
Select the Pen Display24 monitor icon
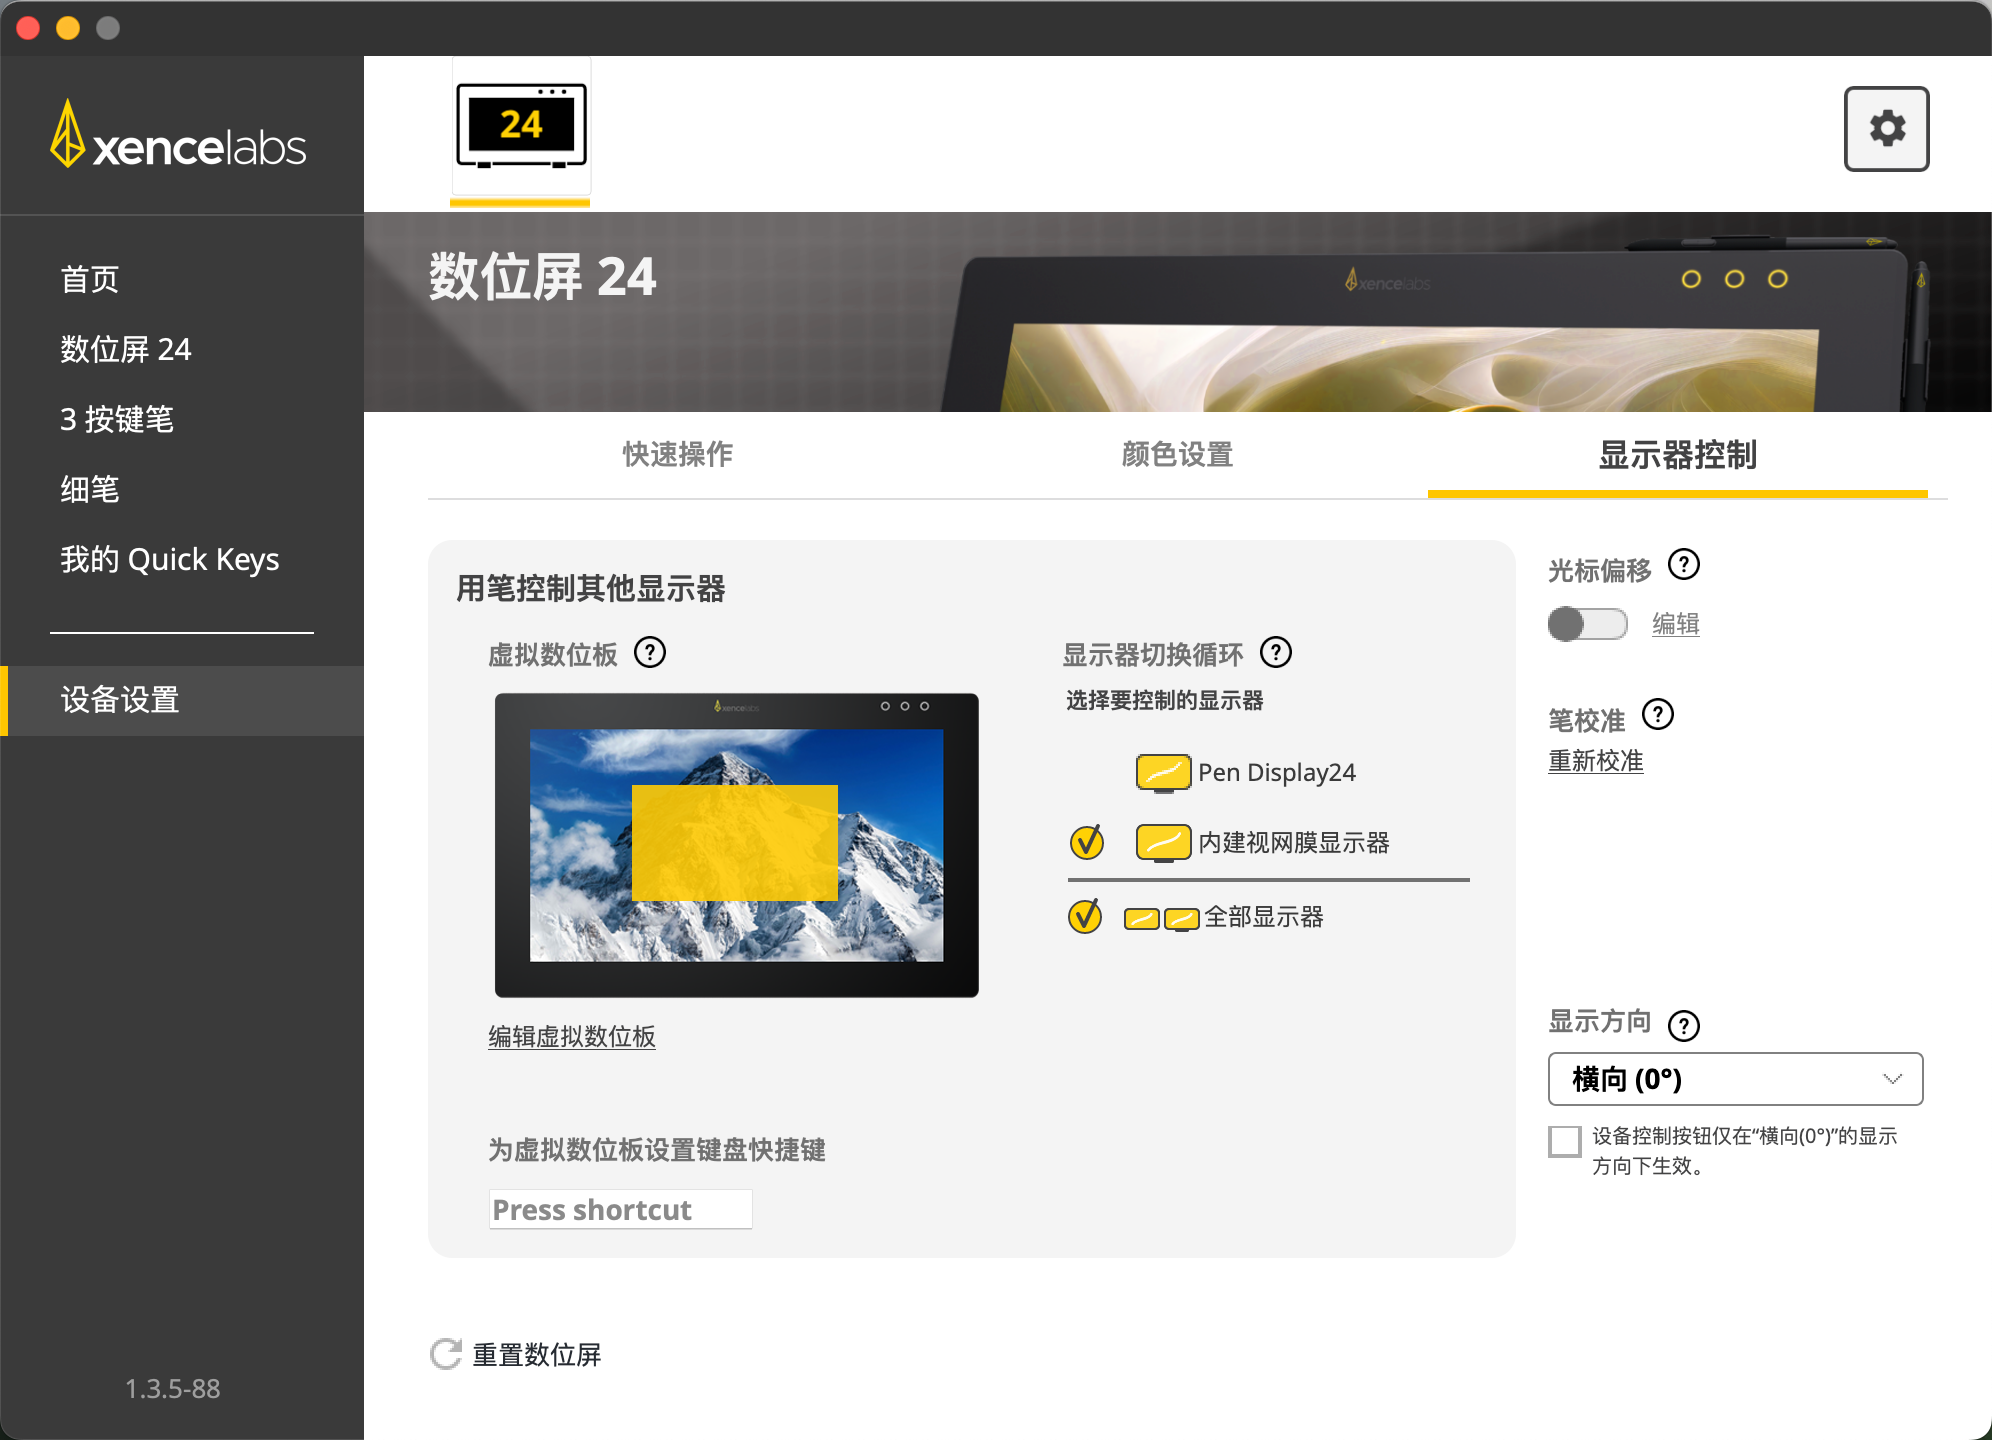1161,771
